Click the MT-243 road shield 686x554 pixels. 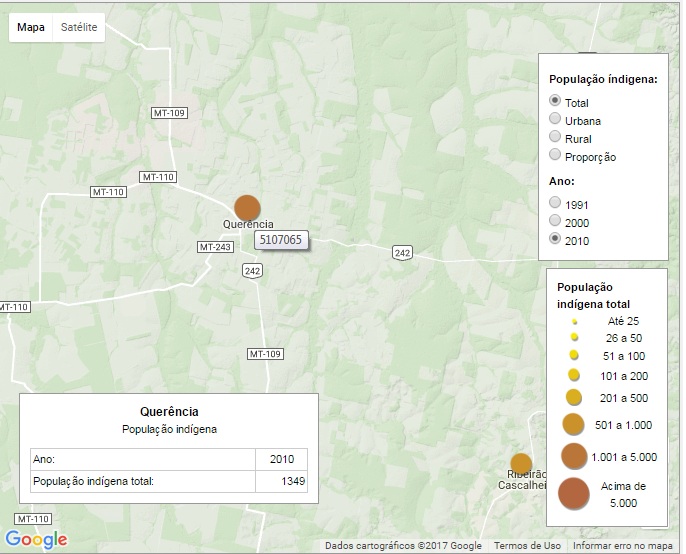(x=215, y=247)
